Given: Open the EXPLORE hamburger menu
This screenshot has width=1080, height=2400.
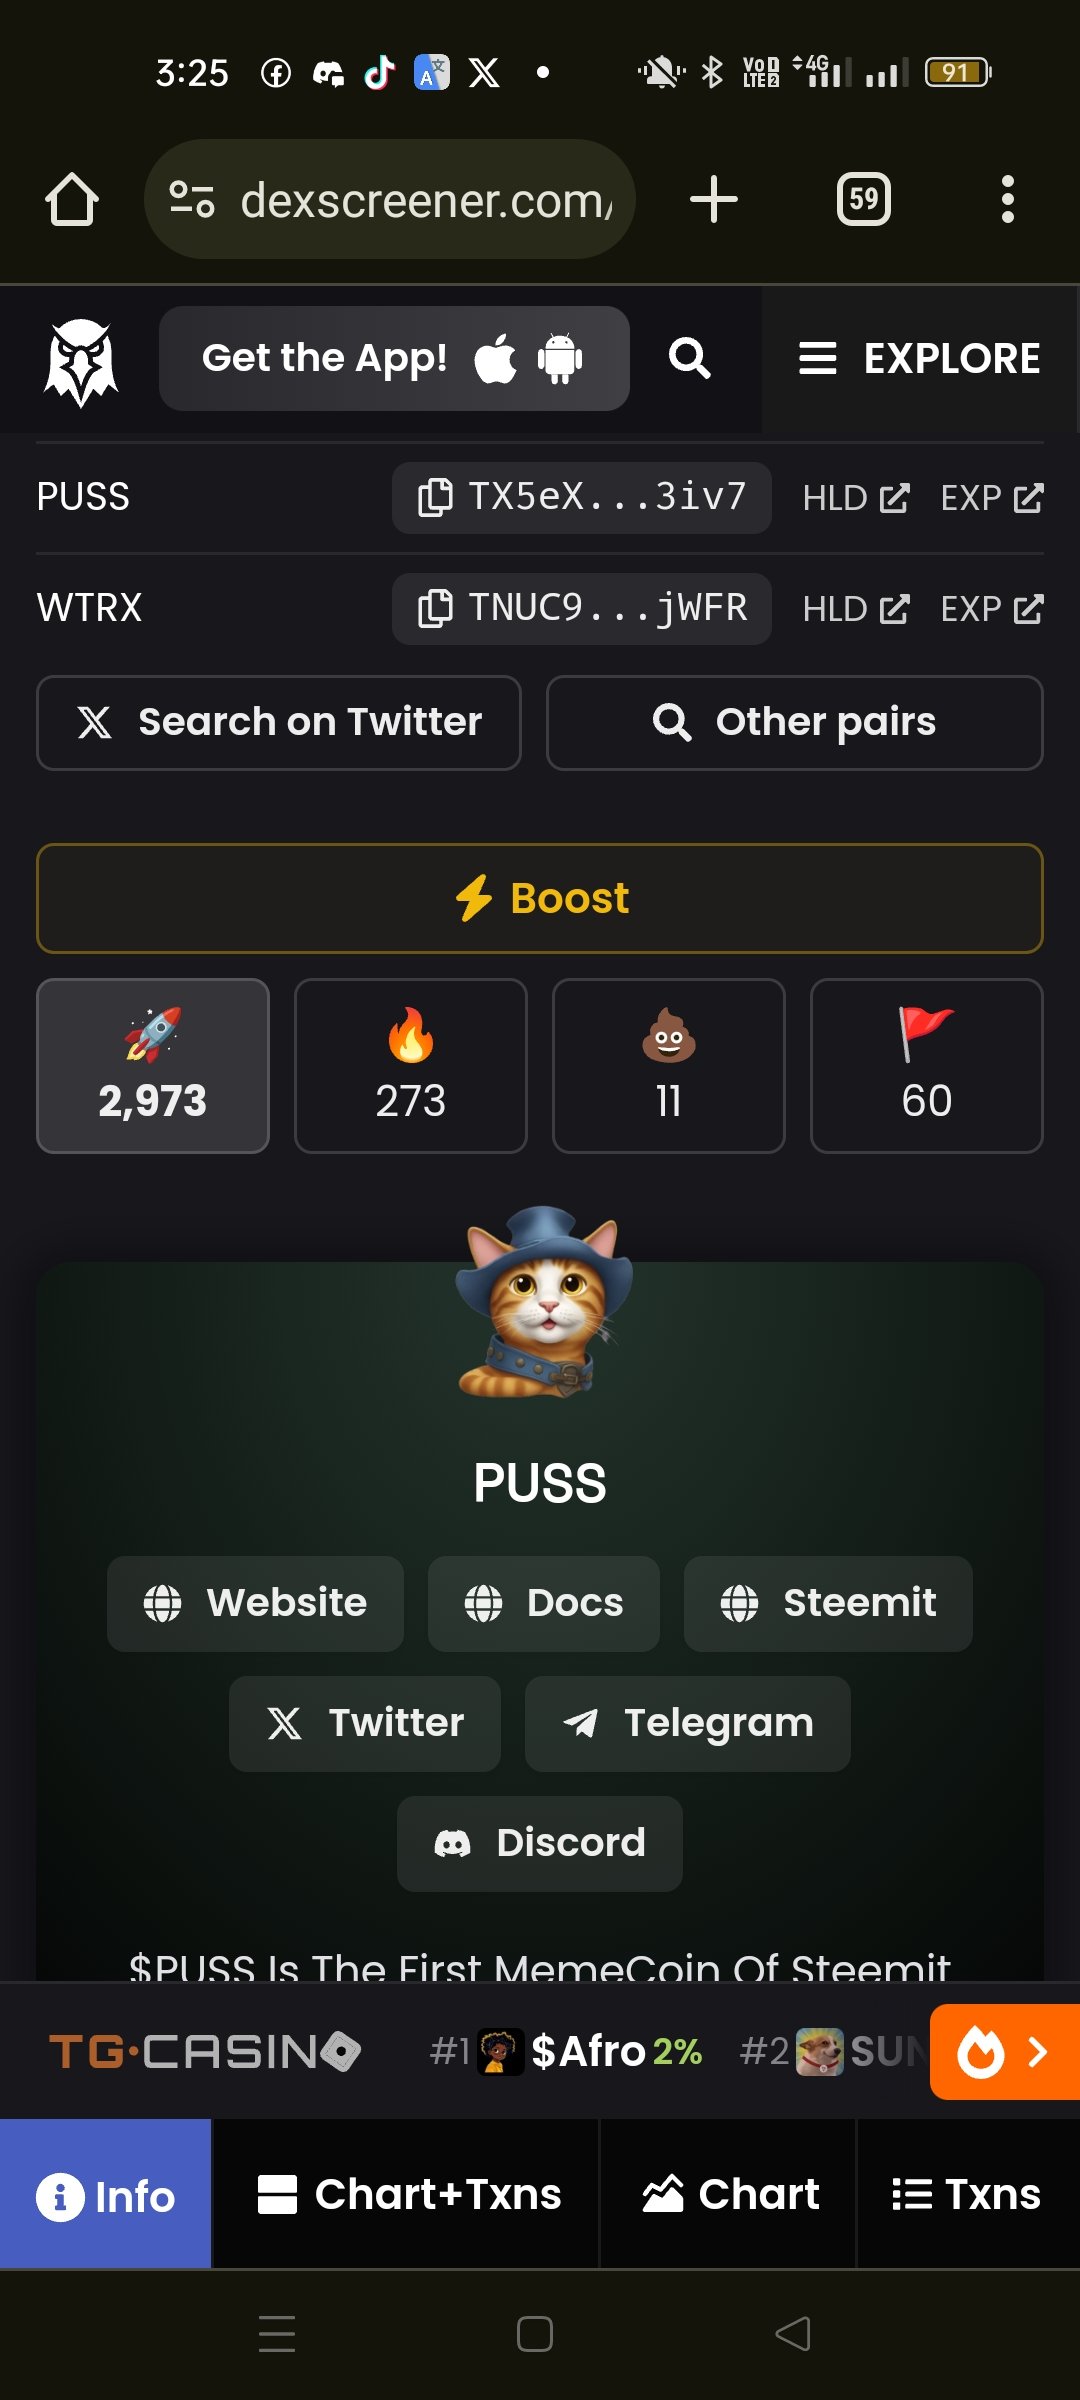Looking at the screenshot, I should pyautogui.click(x=919, y=358).
